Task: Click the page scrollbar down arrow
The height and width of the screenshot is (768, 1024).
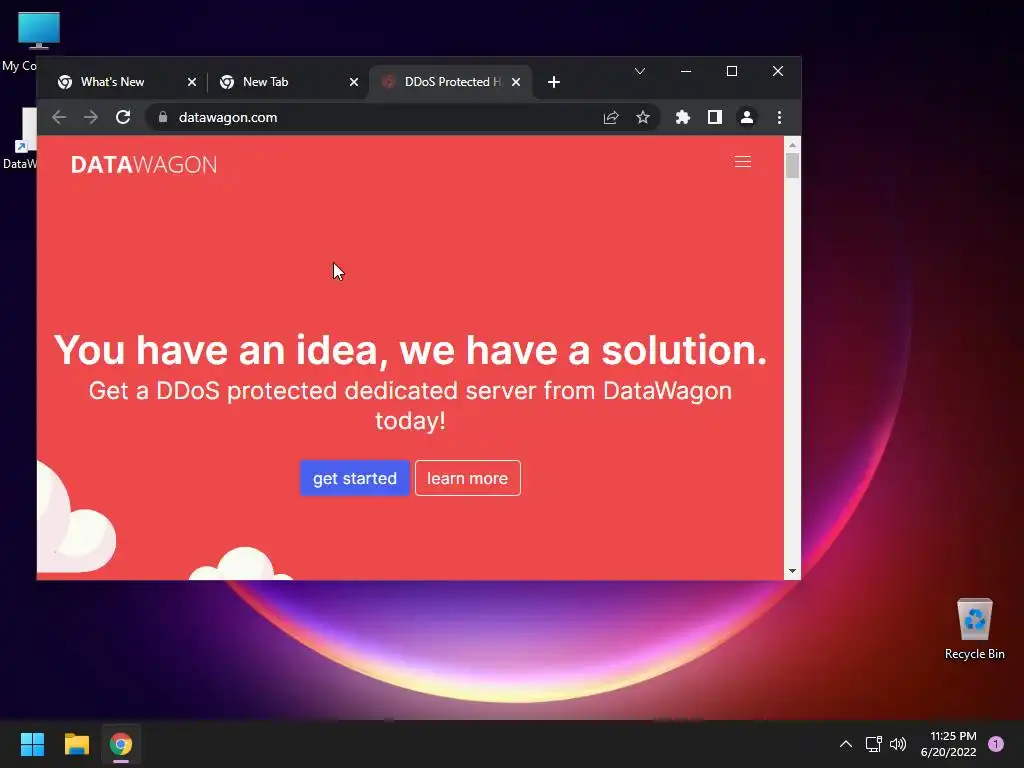Action: click(792, 571)
